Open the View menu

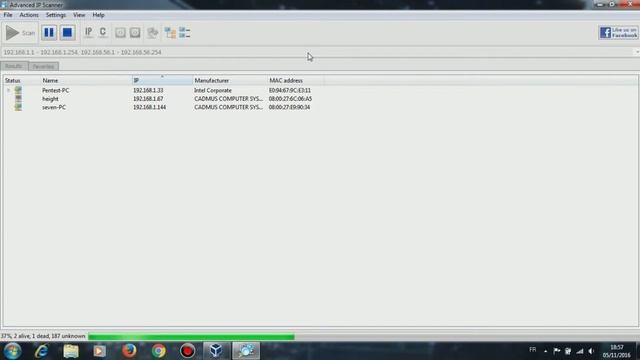coord(79,15)
